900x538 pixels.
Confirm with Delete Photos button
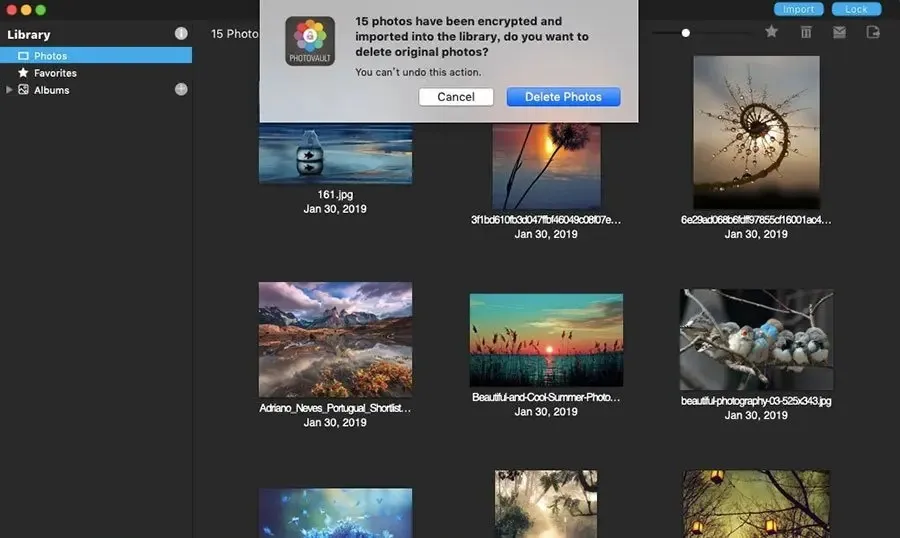tap(563, 96)
